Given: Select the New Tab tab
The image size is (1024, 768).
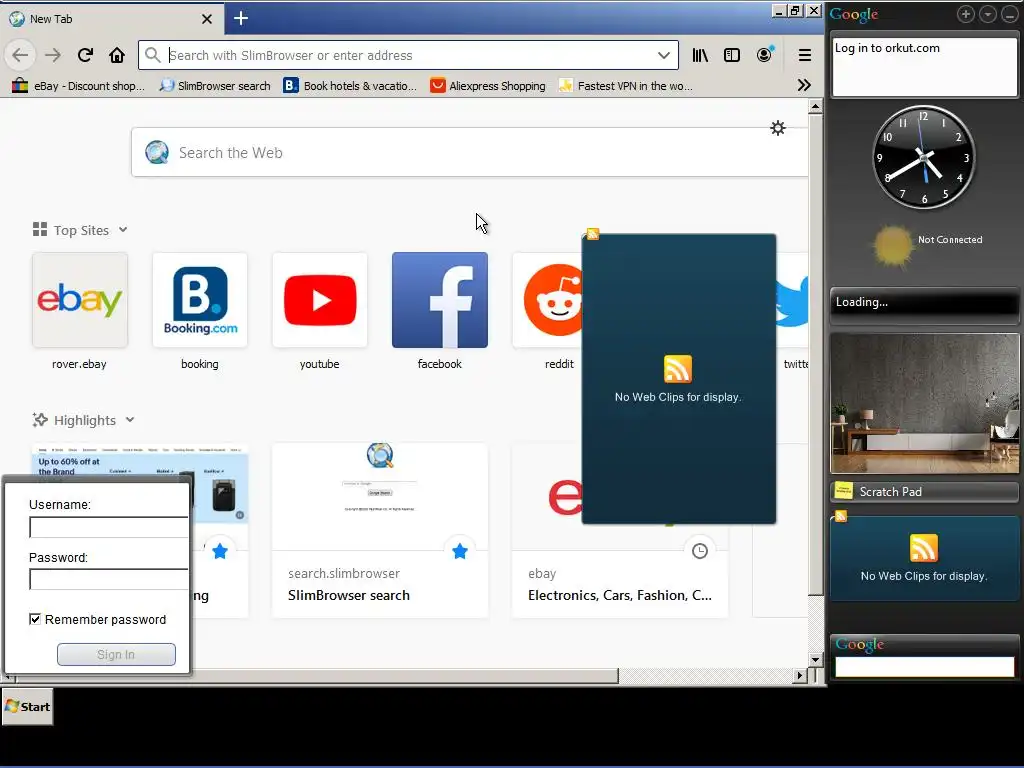Looking at the screenshot, I should click(111, 19).
